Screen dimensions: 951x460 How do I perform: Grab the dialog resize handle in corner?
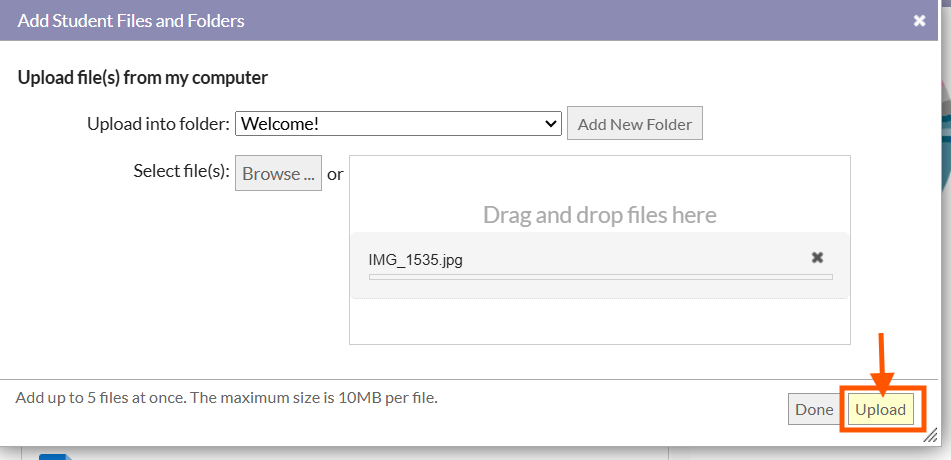tap(930, 436)
